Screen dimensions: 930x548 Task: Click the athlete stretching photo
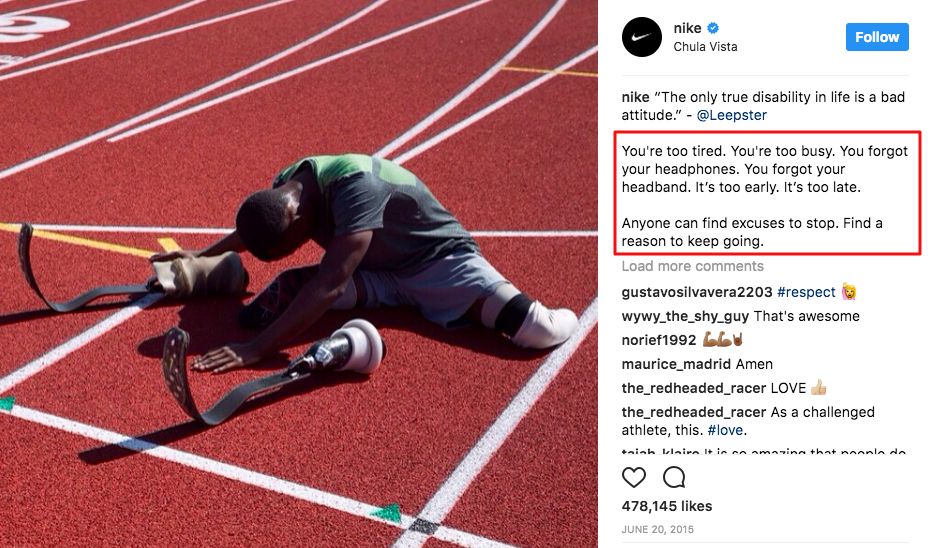pyautogui.click(x=299, y=274)
